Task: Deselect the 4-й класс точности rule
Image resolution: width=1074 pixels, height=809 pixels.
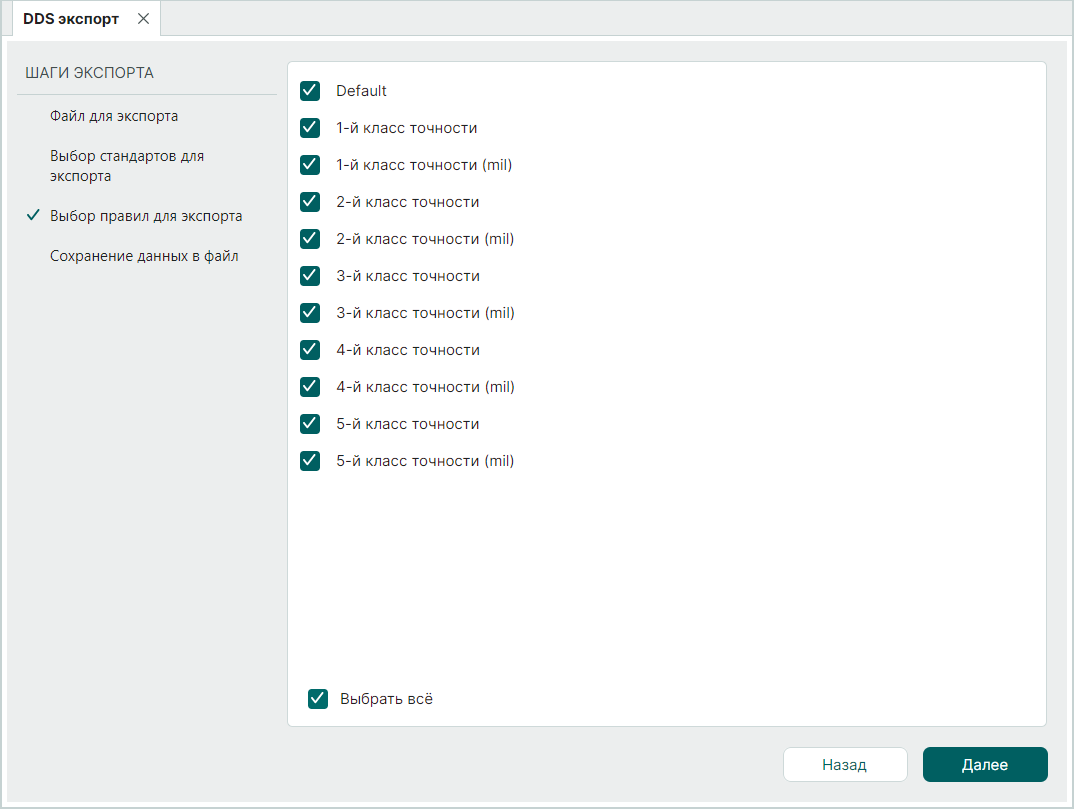Action: click(310, 350)
